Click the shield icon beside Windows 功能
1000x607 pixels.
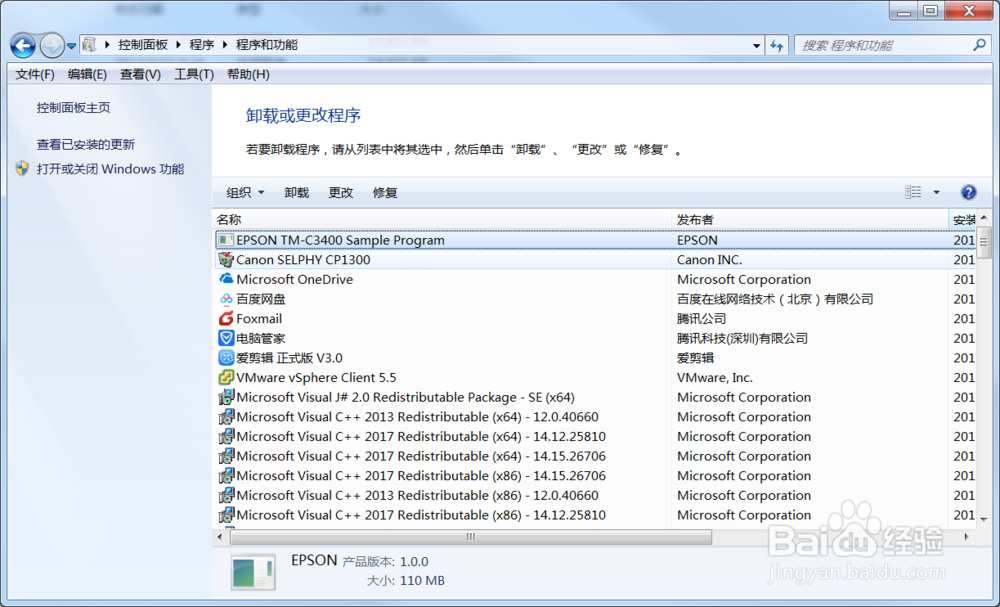coord(22,169)
